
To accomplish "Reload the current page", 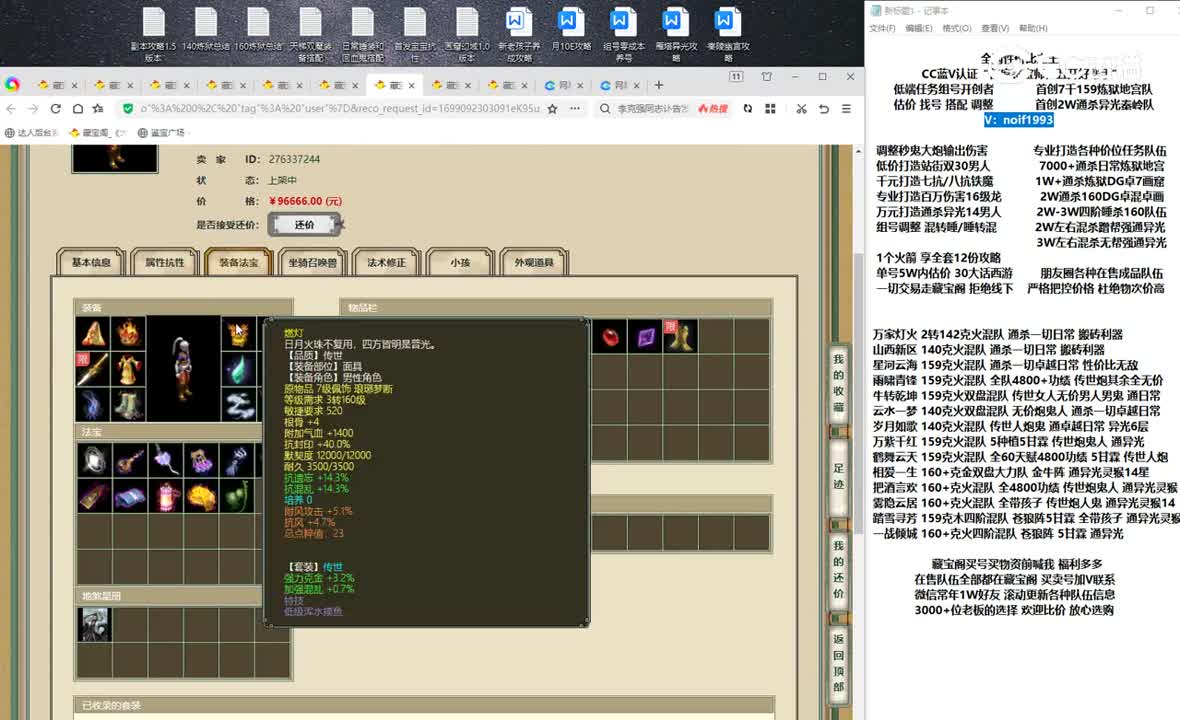I will 56,109.
